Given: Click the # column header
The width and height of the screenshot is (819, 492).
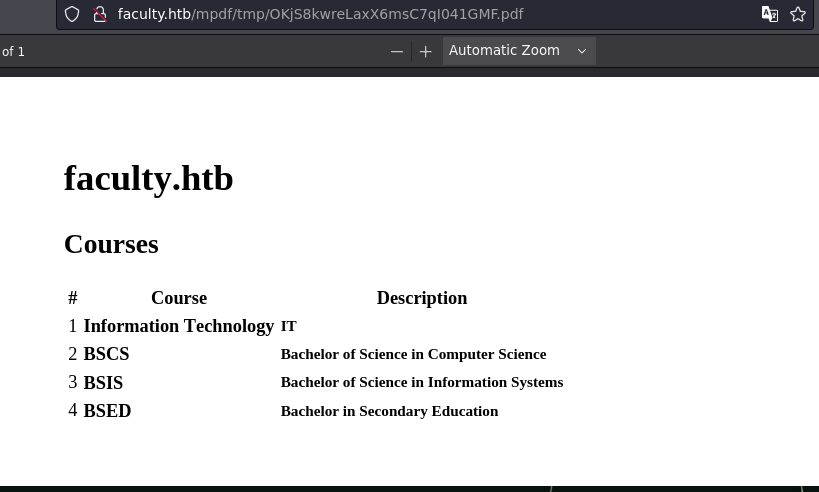Looking at the screenshot, I should coord(73,298).
